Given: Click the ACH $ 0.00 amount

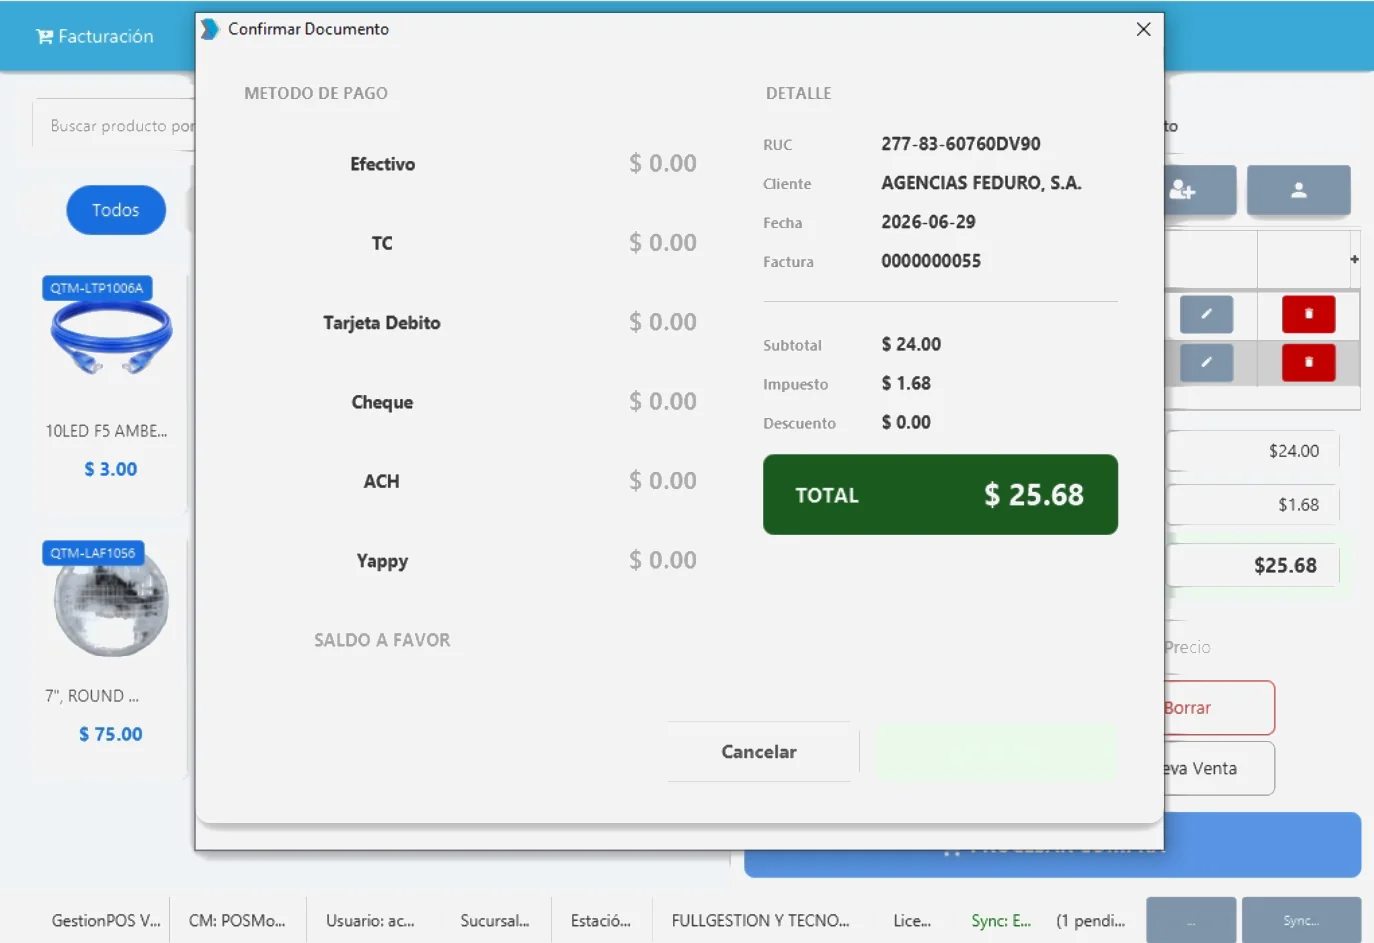Looking at the screenshot, I should tap(662, 480).
